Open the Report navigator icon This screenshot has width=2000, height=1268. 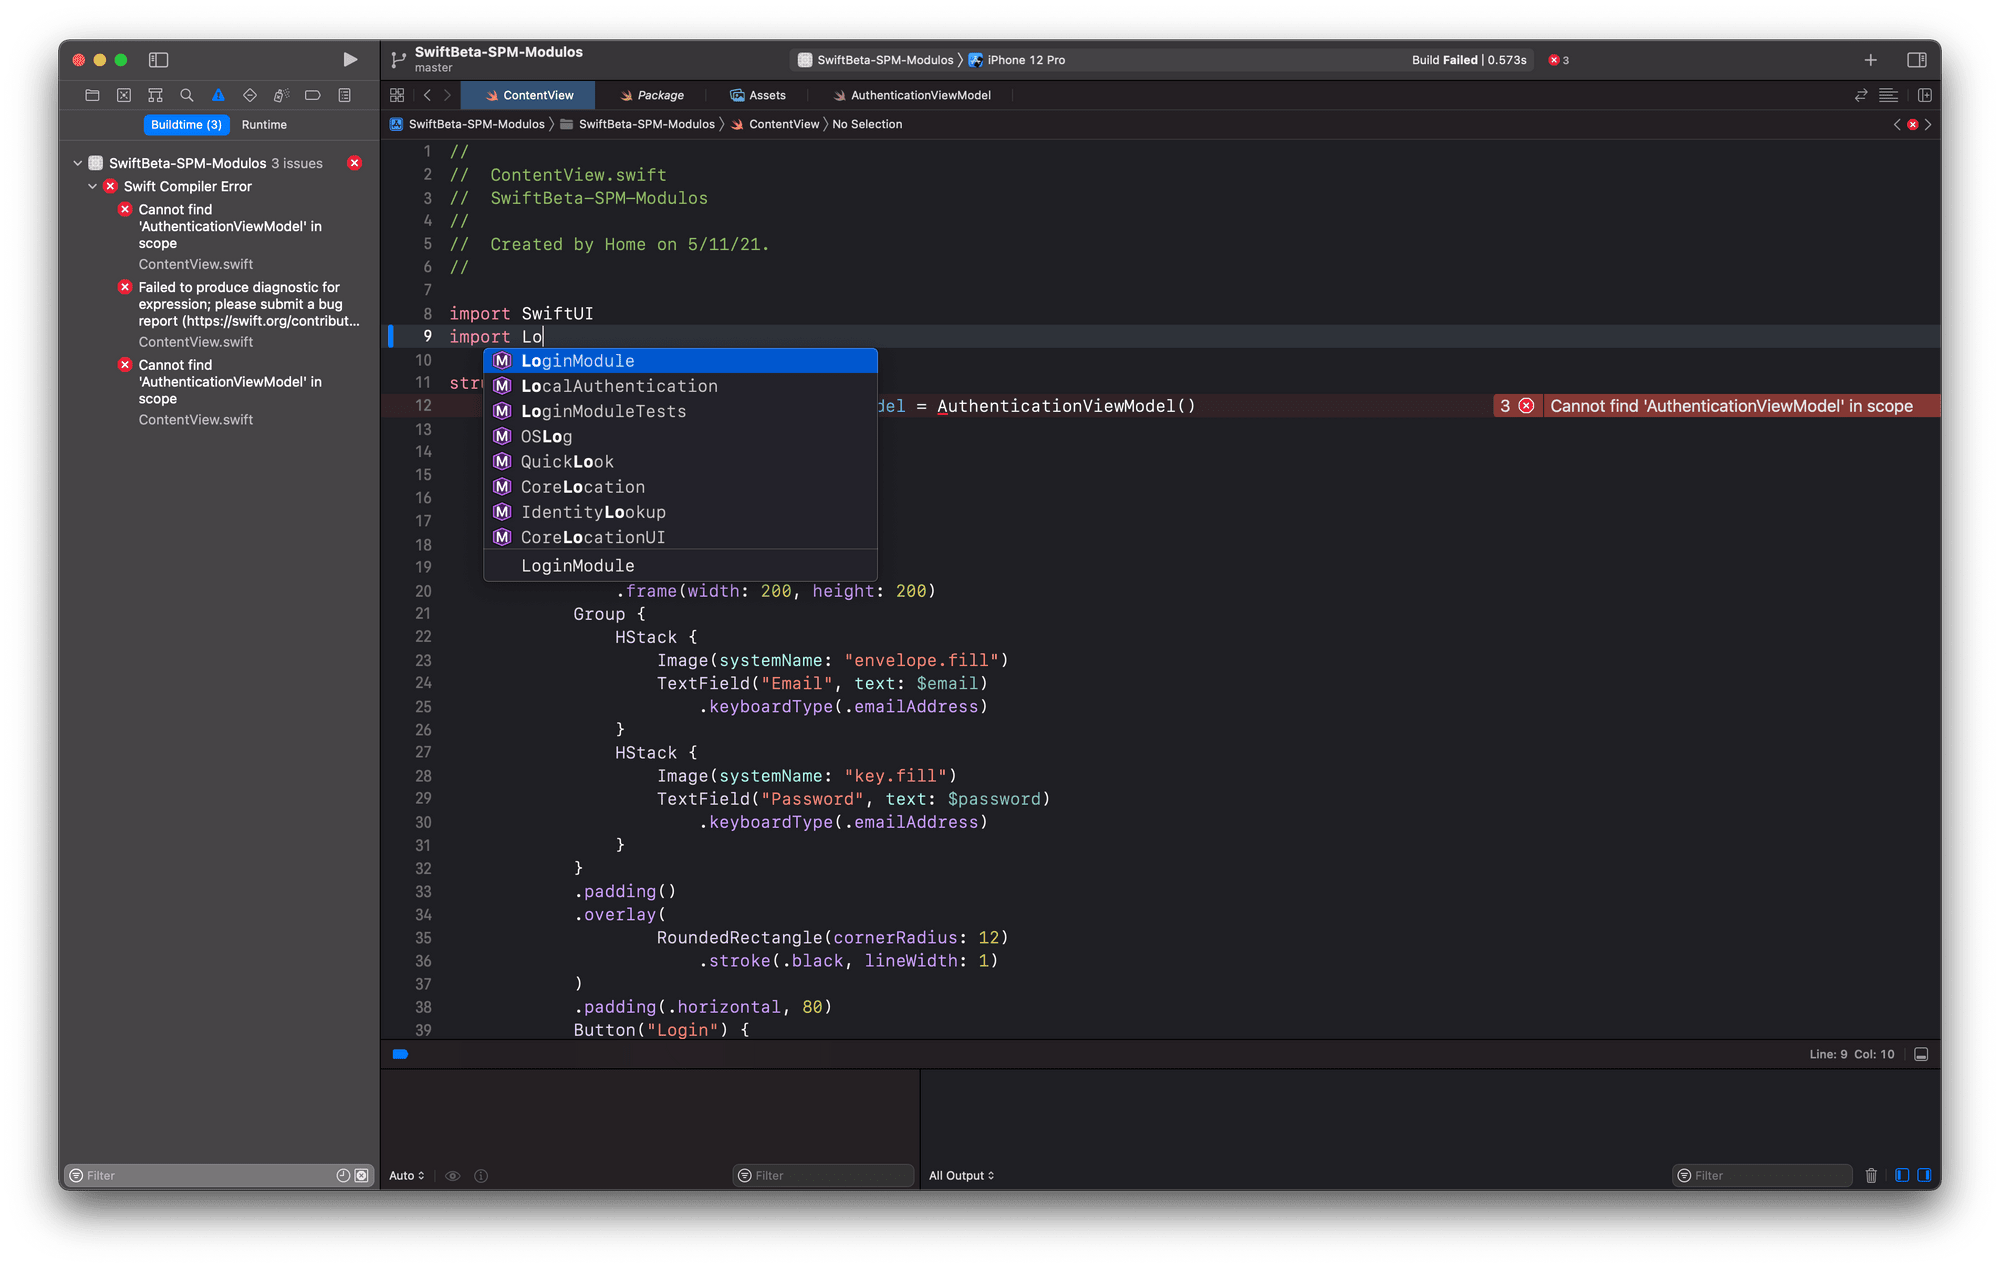pyautogui.click(x=345, y=95)
